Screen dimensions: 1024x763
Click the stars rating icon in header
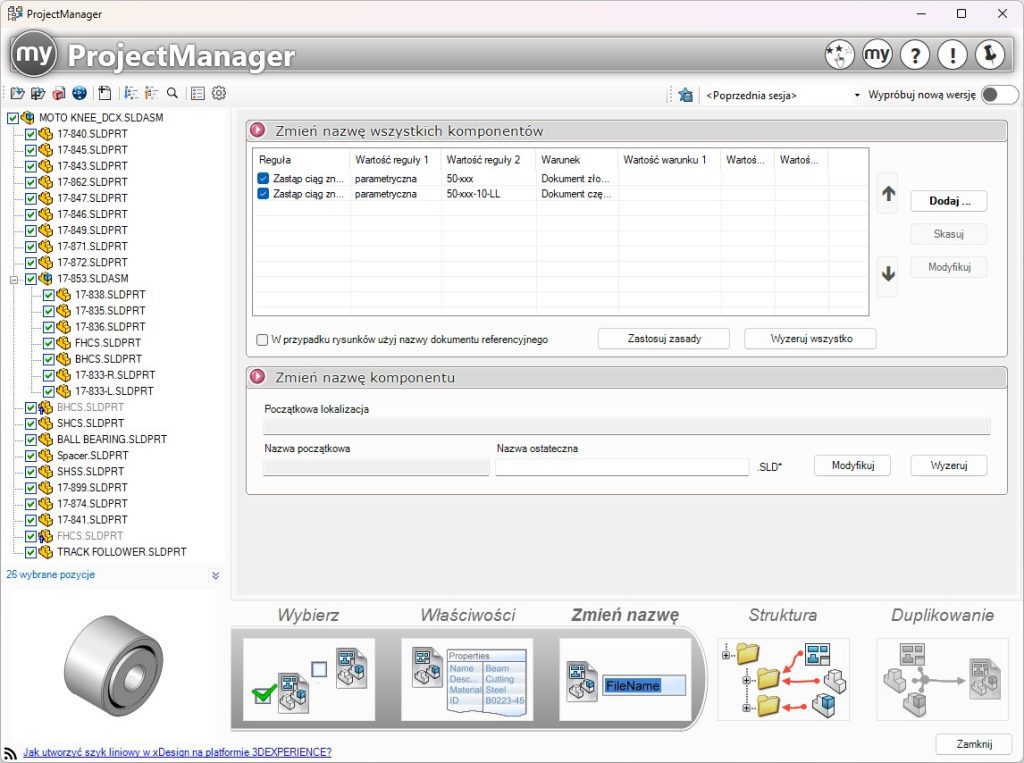(x=839, y=54)
